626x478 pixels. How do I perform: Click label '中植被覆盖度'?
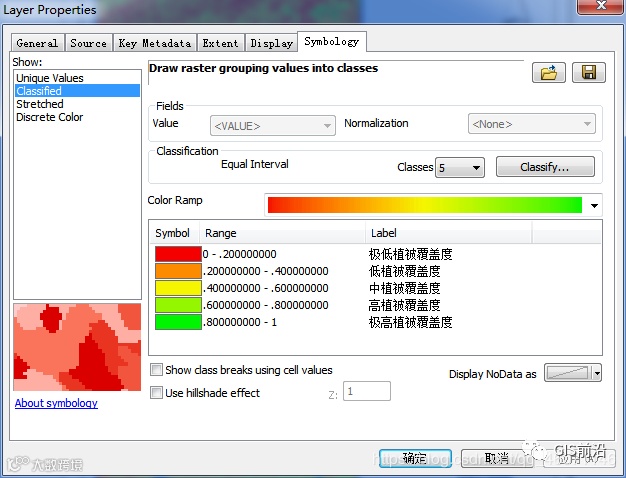(404, 288)
